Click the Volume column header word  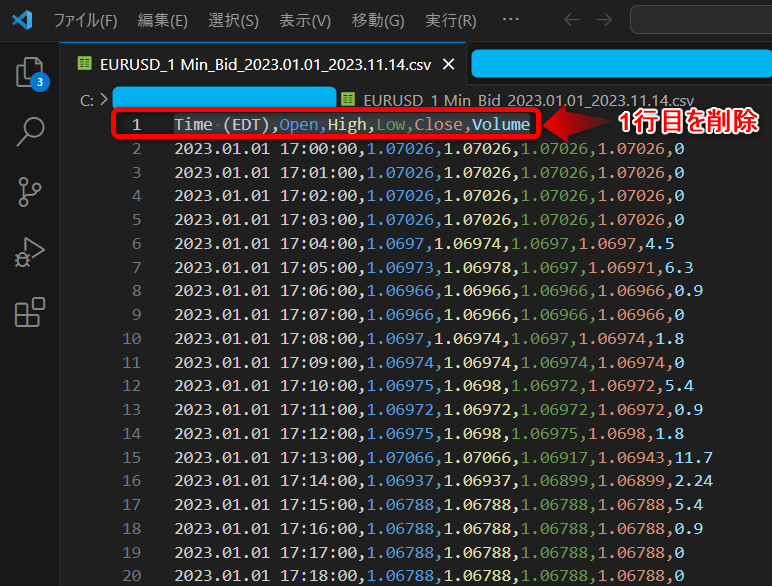[501, 125]
